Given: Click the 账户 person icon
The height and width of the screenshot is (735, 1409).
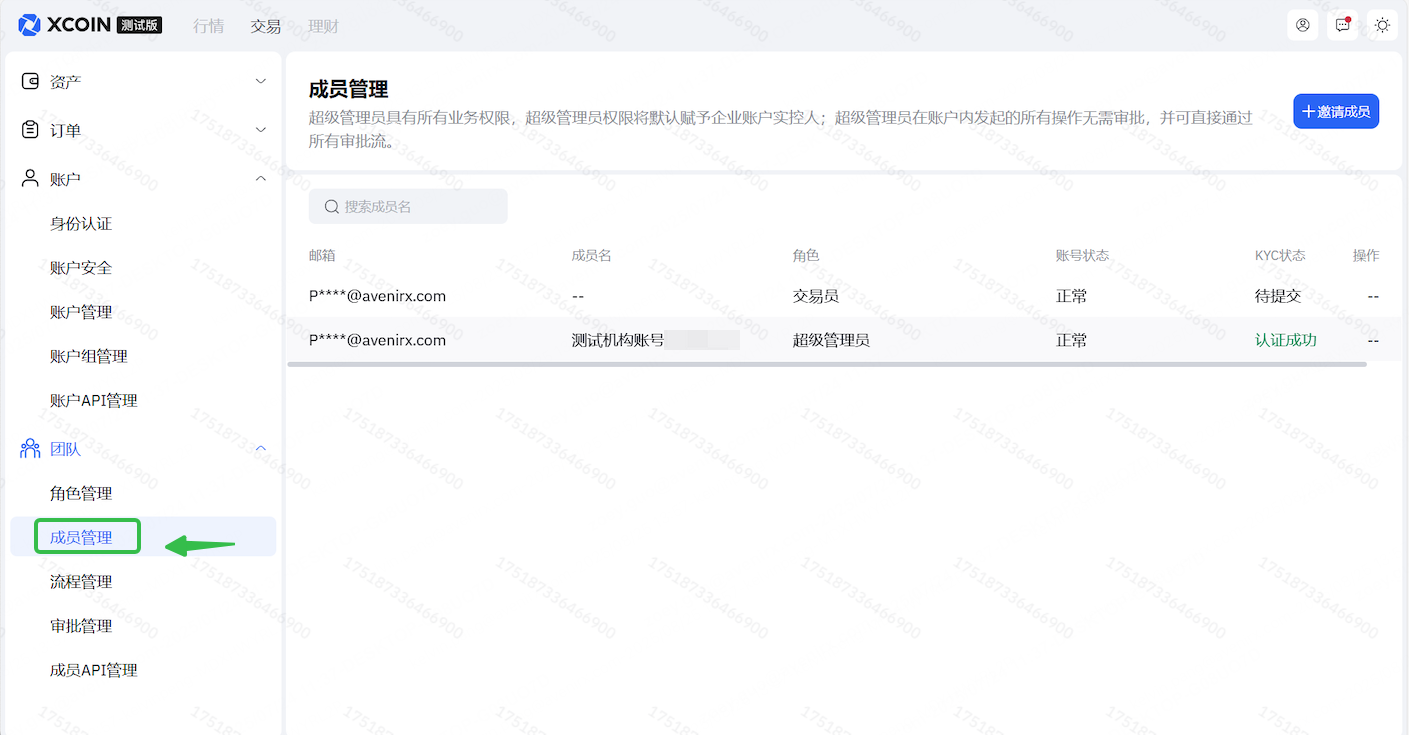Looking at the screenshot, I should point(30,179).
